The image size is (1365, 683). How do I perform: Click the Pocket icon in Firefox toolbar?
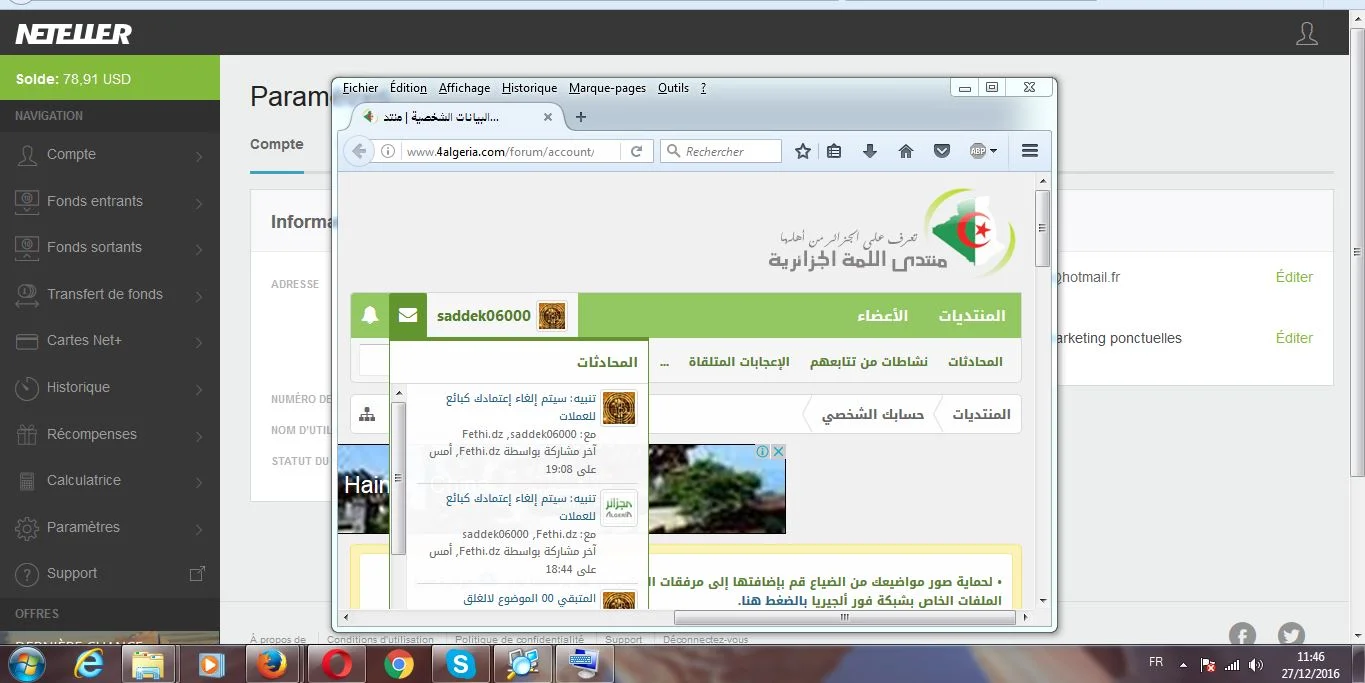[941, 151]
